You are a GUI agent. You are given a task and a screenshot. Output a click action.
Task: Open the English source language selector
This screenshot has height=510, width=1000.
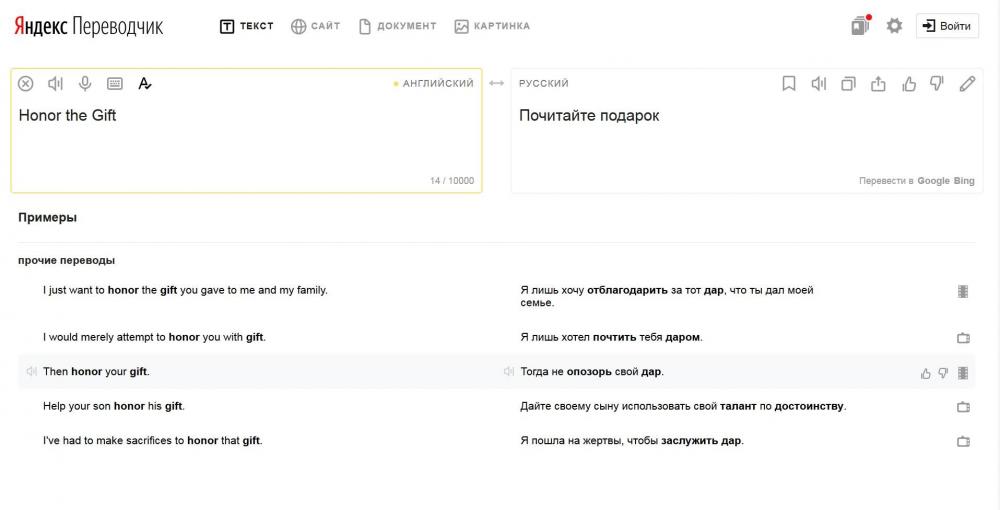pyautogui.click(x=437, y=84)
